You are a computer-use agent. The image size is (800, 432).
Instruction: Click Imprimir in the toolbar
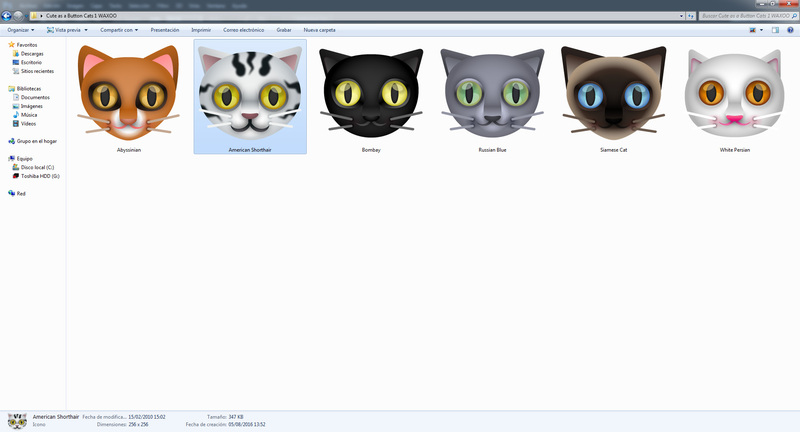coord(201,30)
